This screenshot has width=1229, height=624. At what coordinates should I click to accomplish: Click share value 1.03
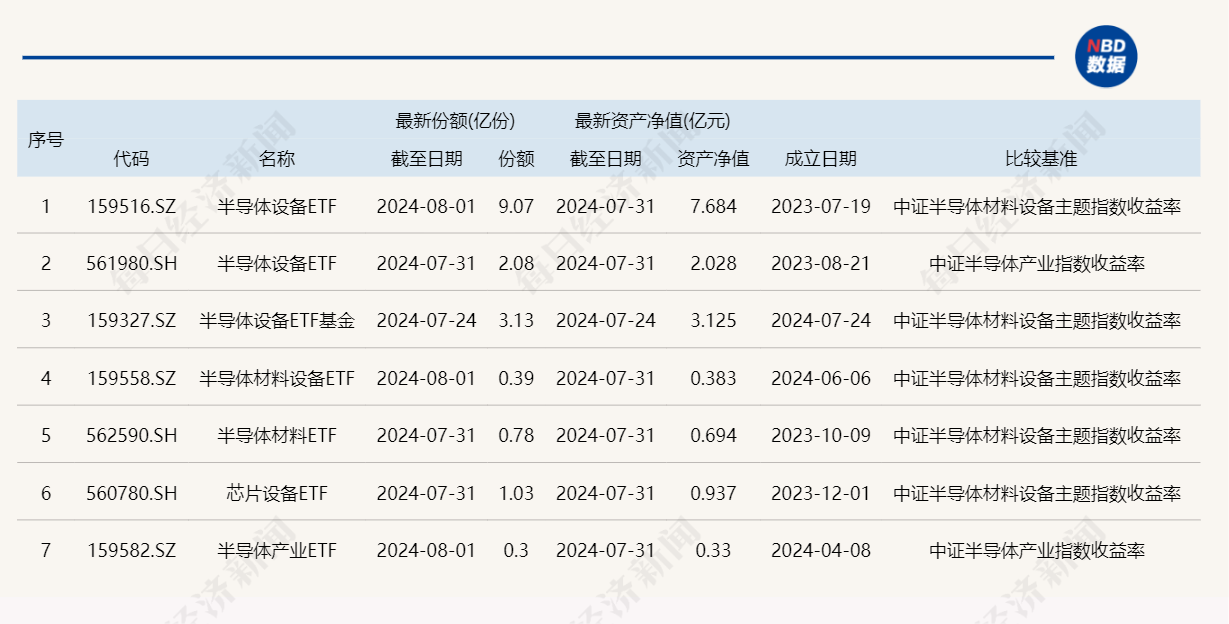[516, 493]
